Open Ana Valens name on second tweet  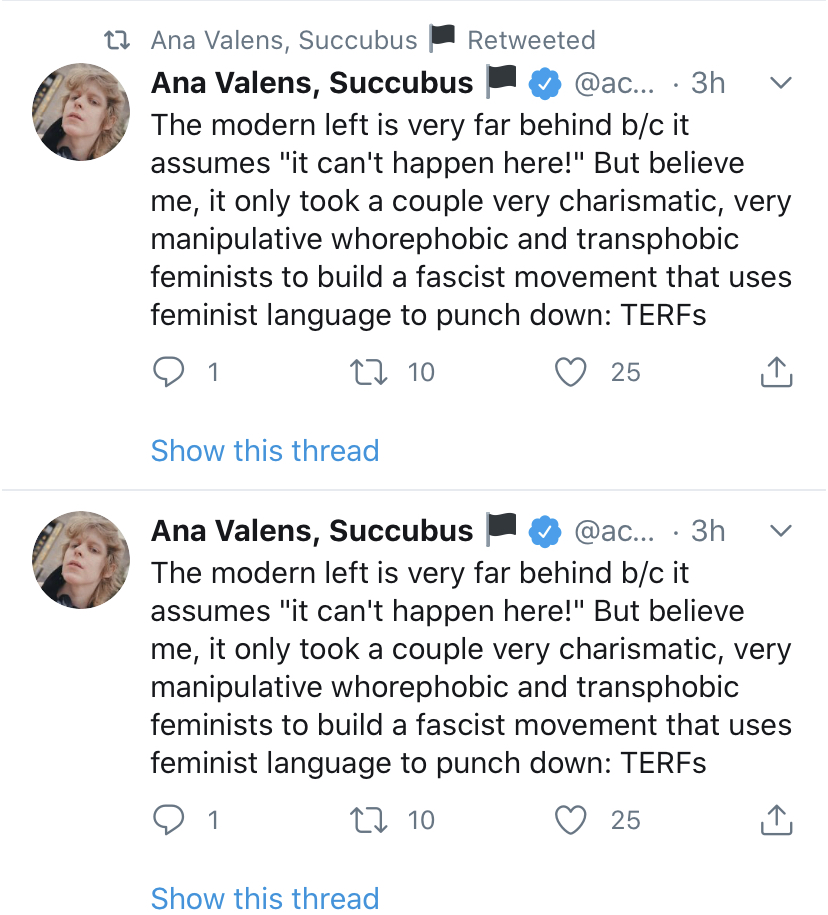(x=311, y=531)
